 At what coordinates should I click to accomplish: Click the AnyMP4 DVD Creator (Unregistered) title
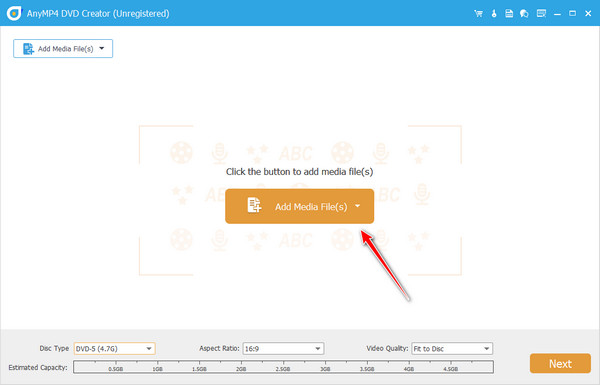98,14
